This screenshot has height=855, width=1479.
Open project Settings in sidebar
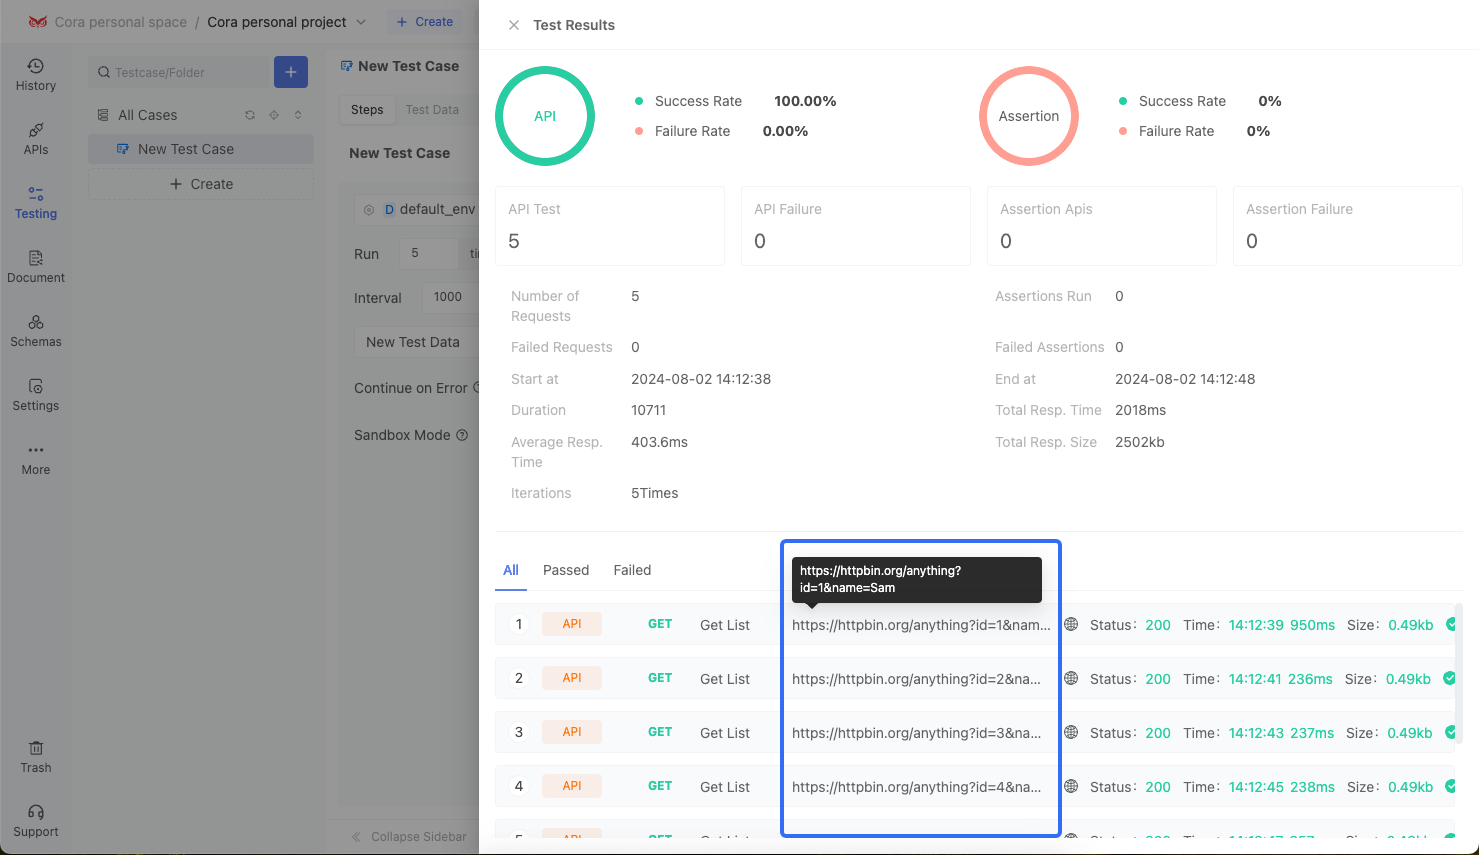[x=36, y=394]
